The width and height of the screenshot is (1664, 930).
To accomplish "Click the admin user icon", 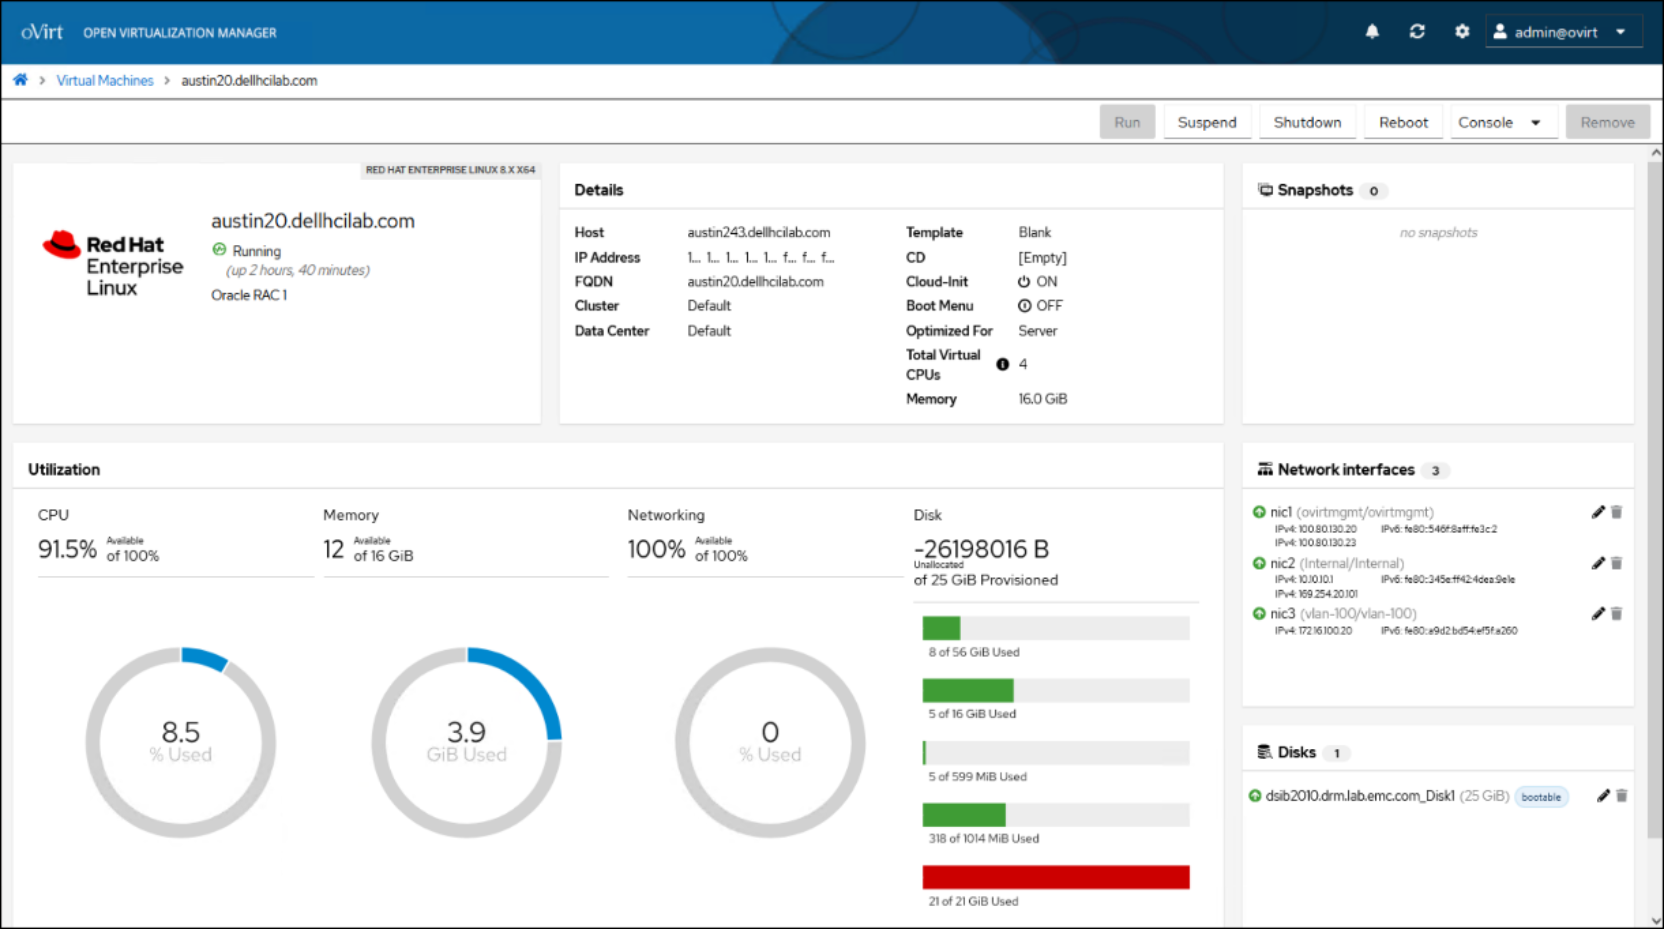I will pos(1500,32).
